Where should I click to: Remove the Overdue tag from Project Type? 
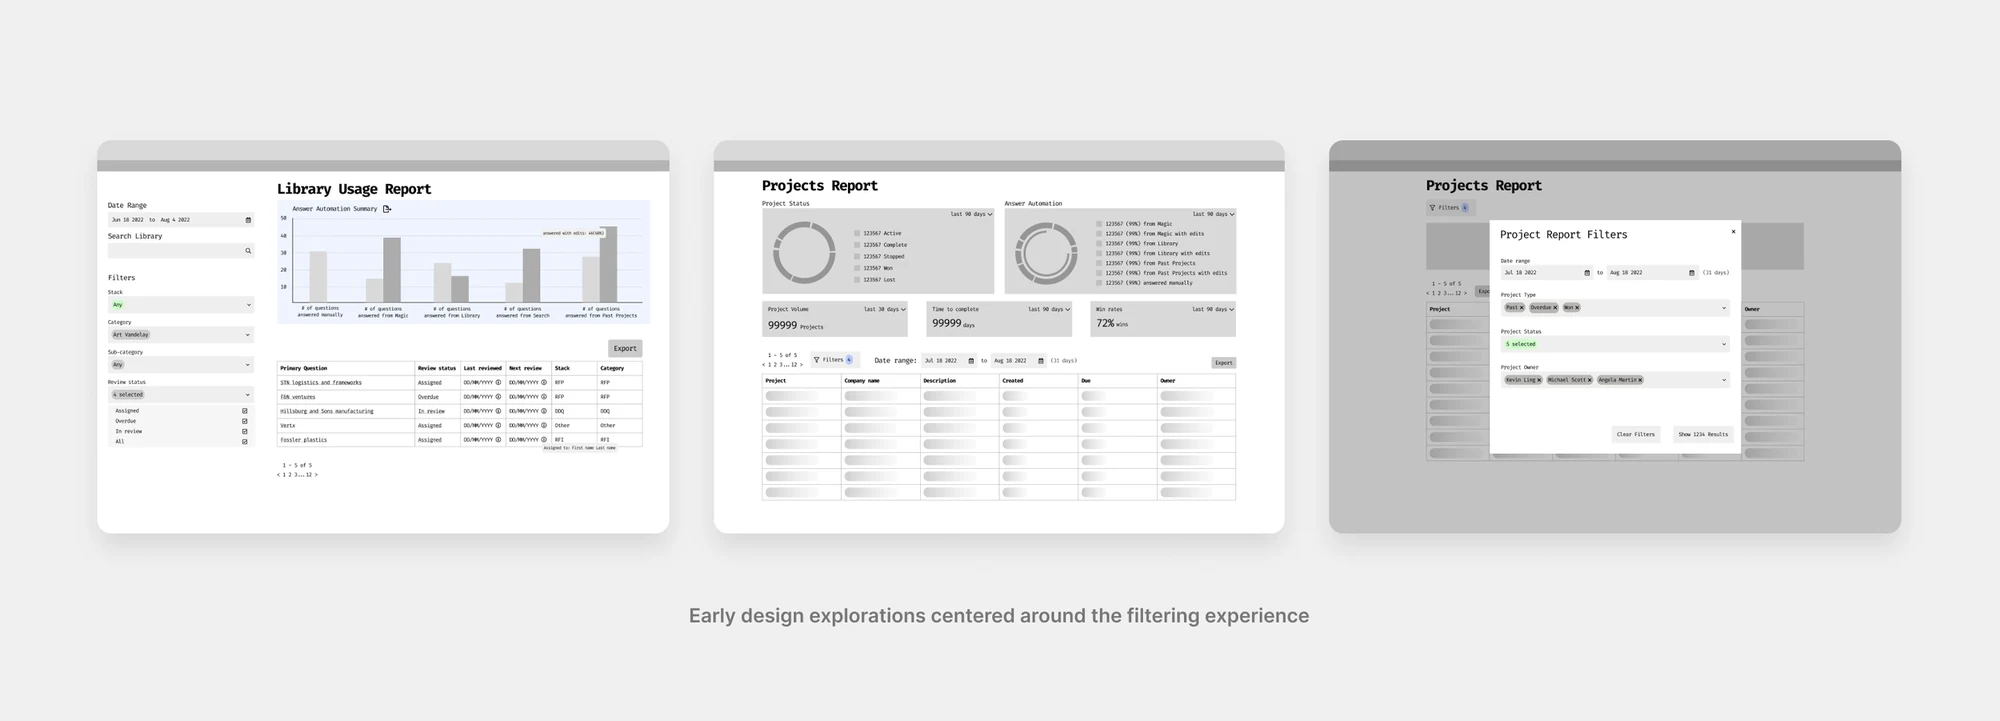[1555, 308]
